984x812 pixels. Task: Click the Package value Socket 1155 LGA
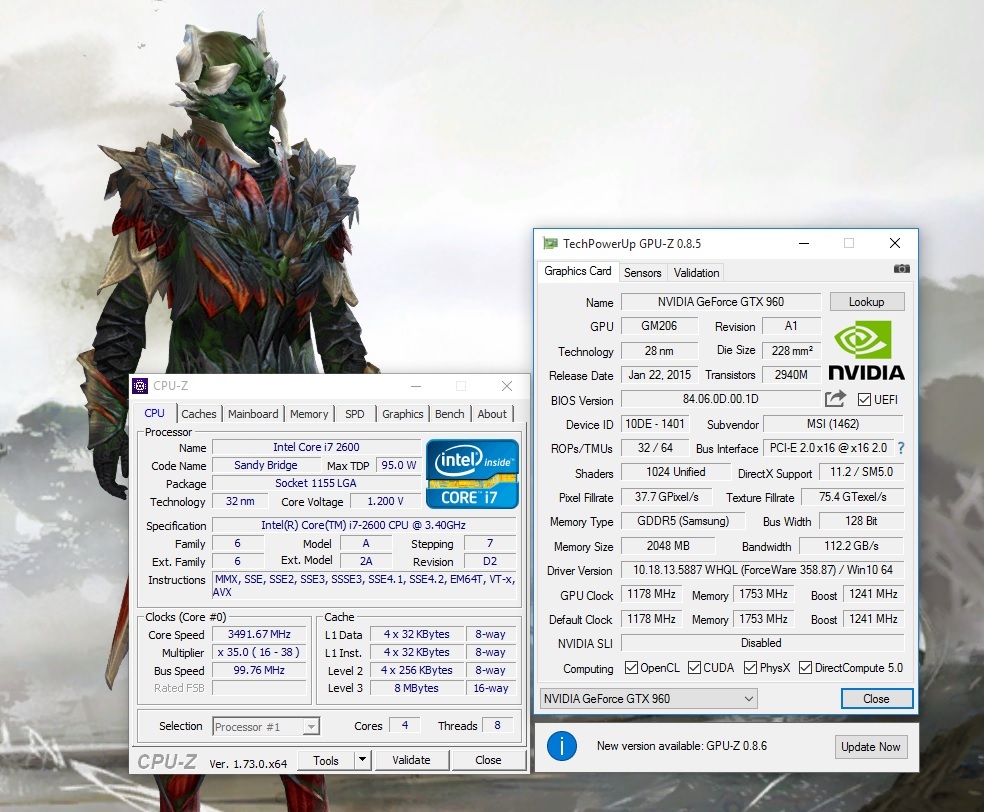(x=316, y=483)
